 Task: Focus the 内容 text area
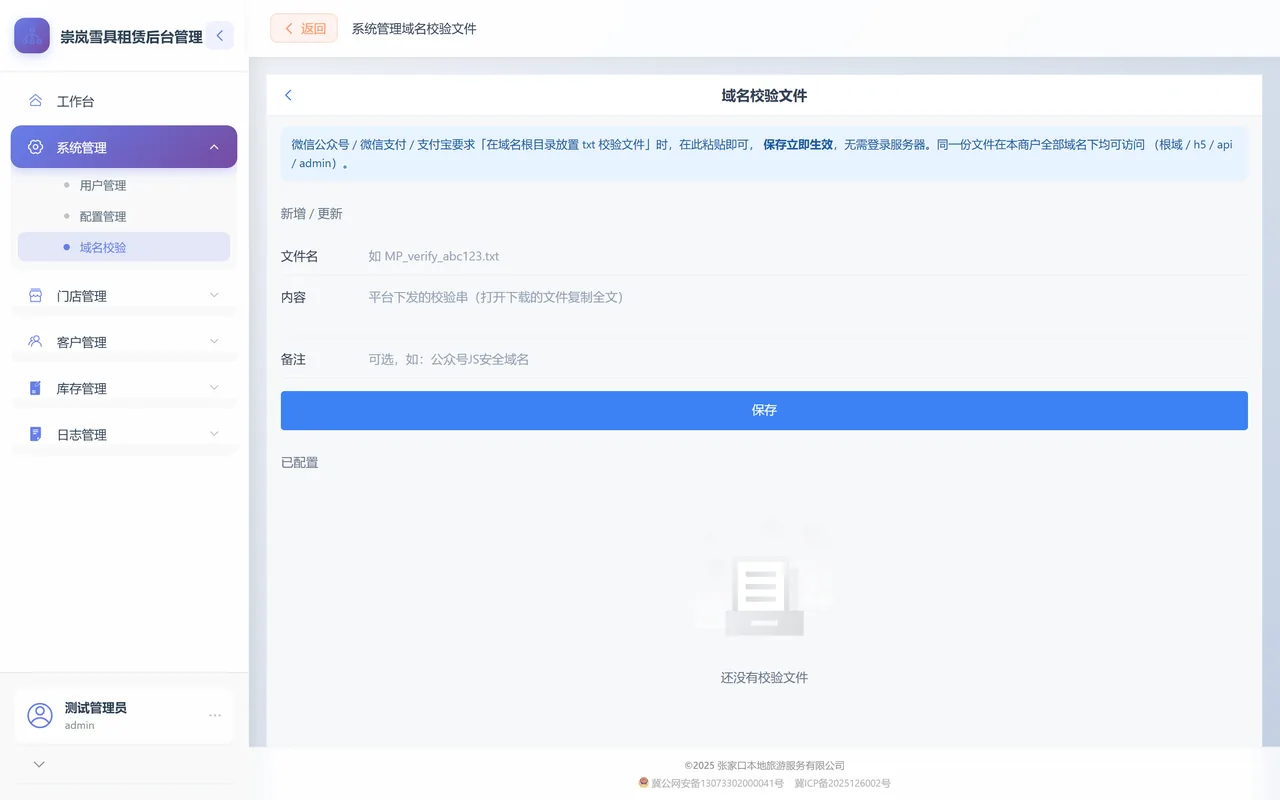[x=807, y=307]
